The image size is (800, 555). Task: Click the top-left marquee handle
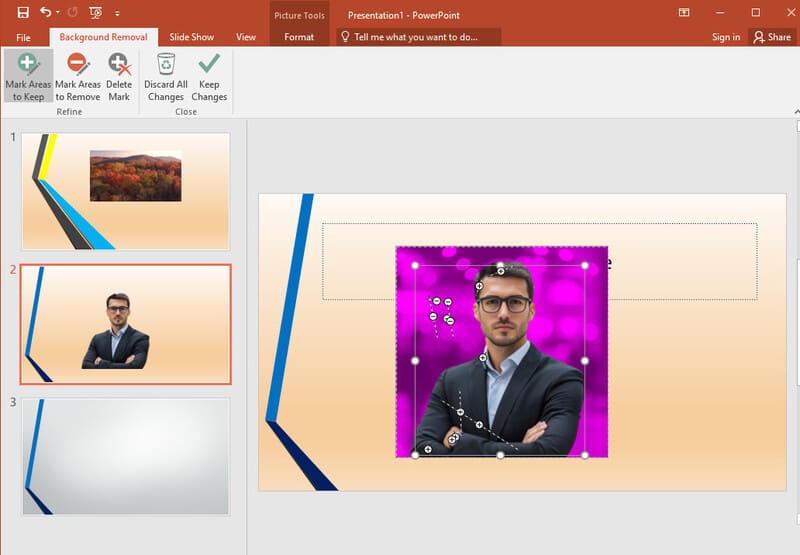point(415,265)
